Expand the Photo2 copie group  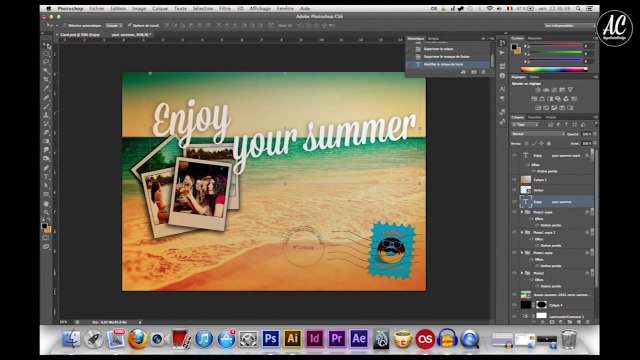(x=522, y=212)
